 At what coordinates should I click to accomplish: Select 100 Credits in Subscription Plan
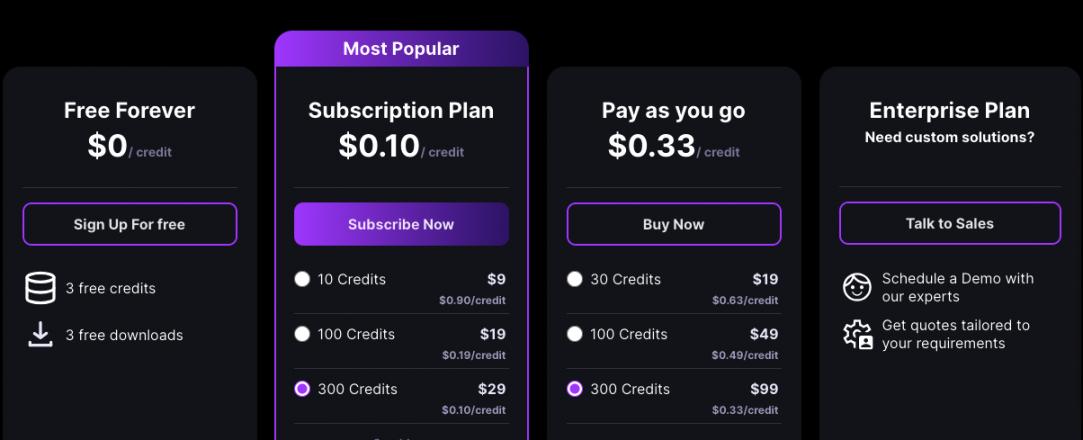[302, 334]
